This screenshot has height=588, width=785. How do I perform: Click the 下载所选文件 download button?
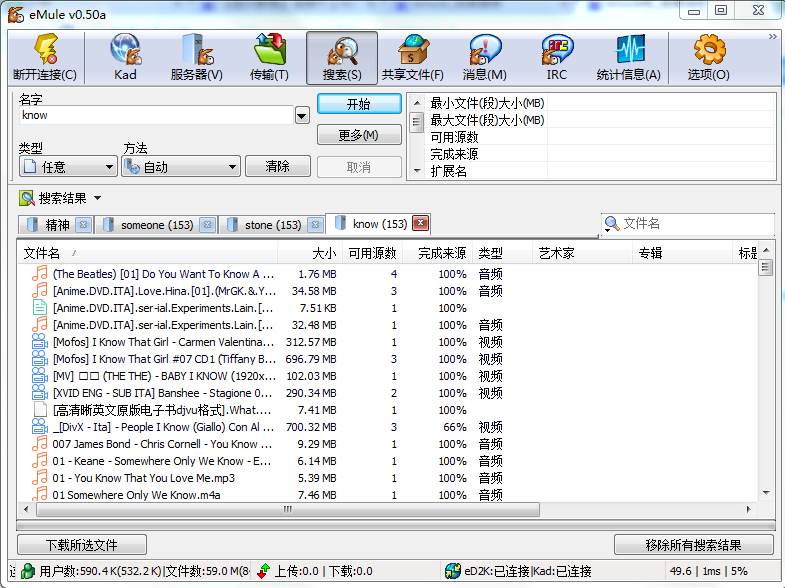(82, 545)
